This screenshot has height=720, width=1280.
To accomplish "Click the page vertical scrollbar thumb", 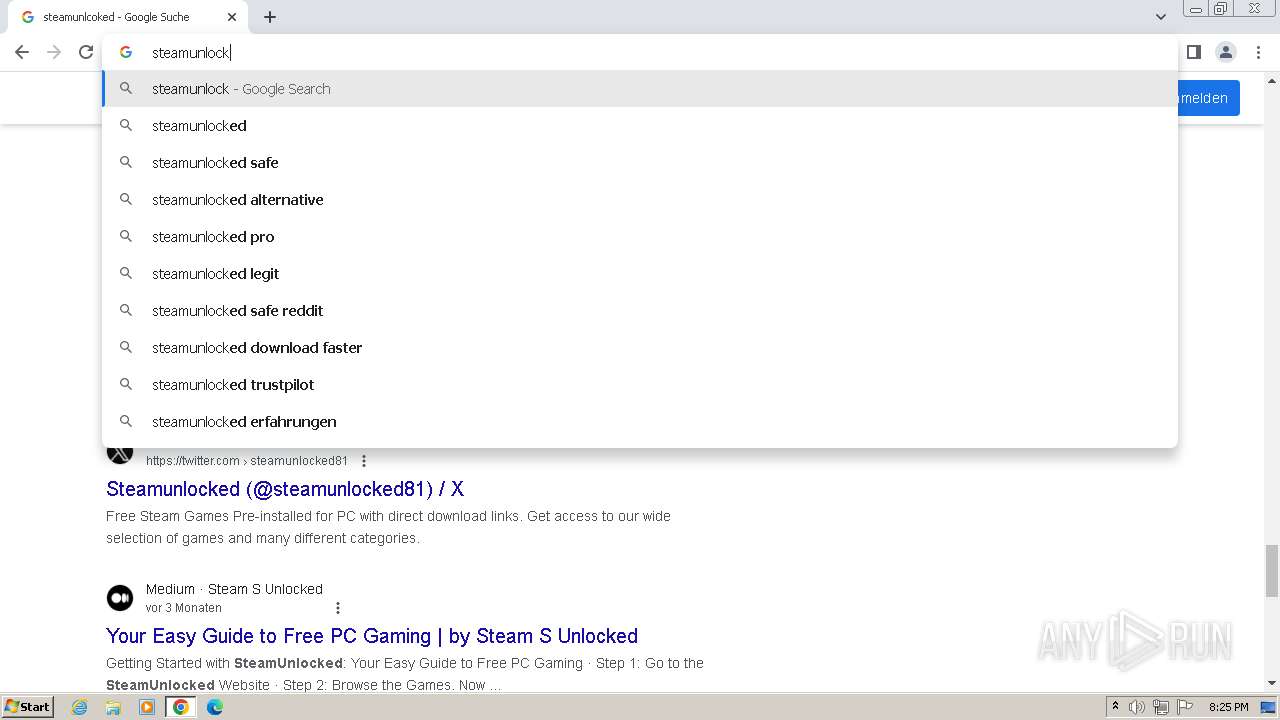I will [1271, 570].
